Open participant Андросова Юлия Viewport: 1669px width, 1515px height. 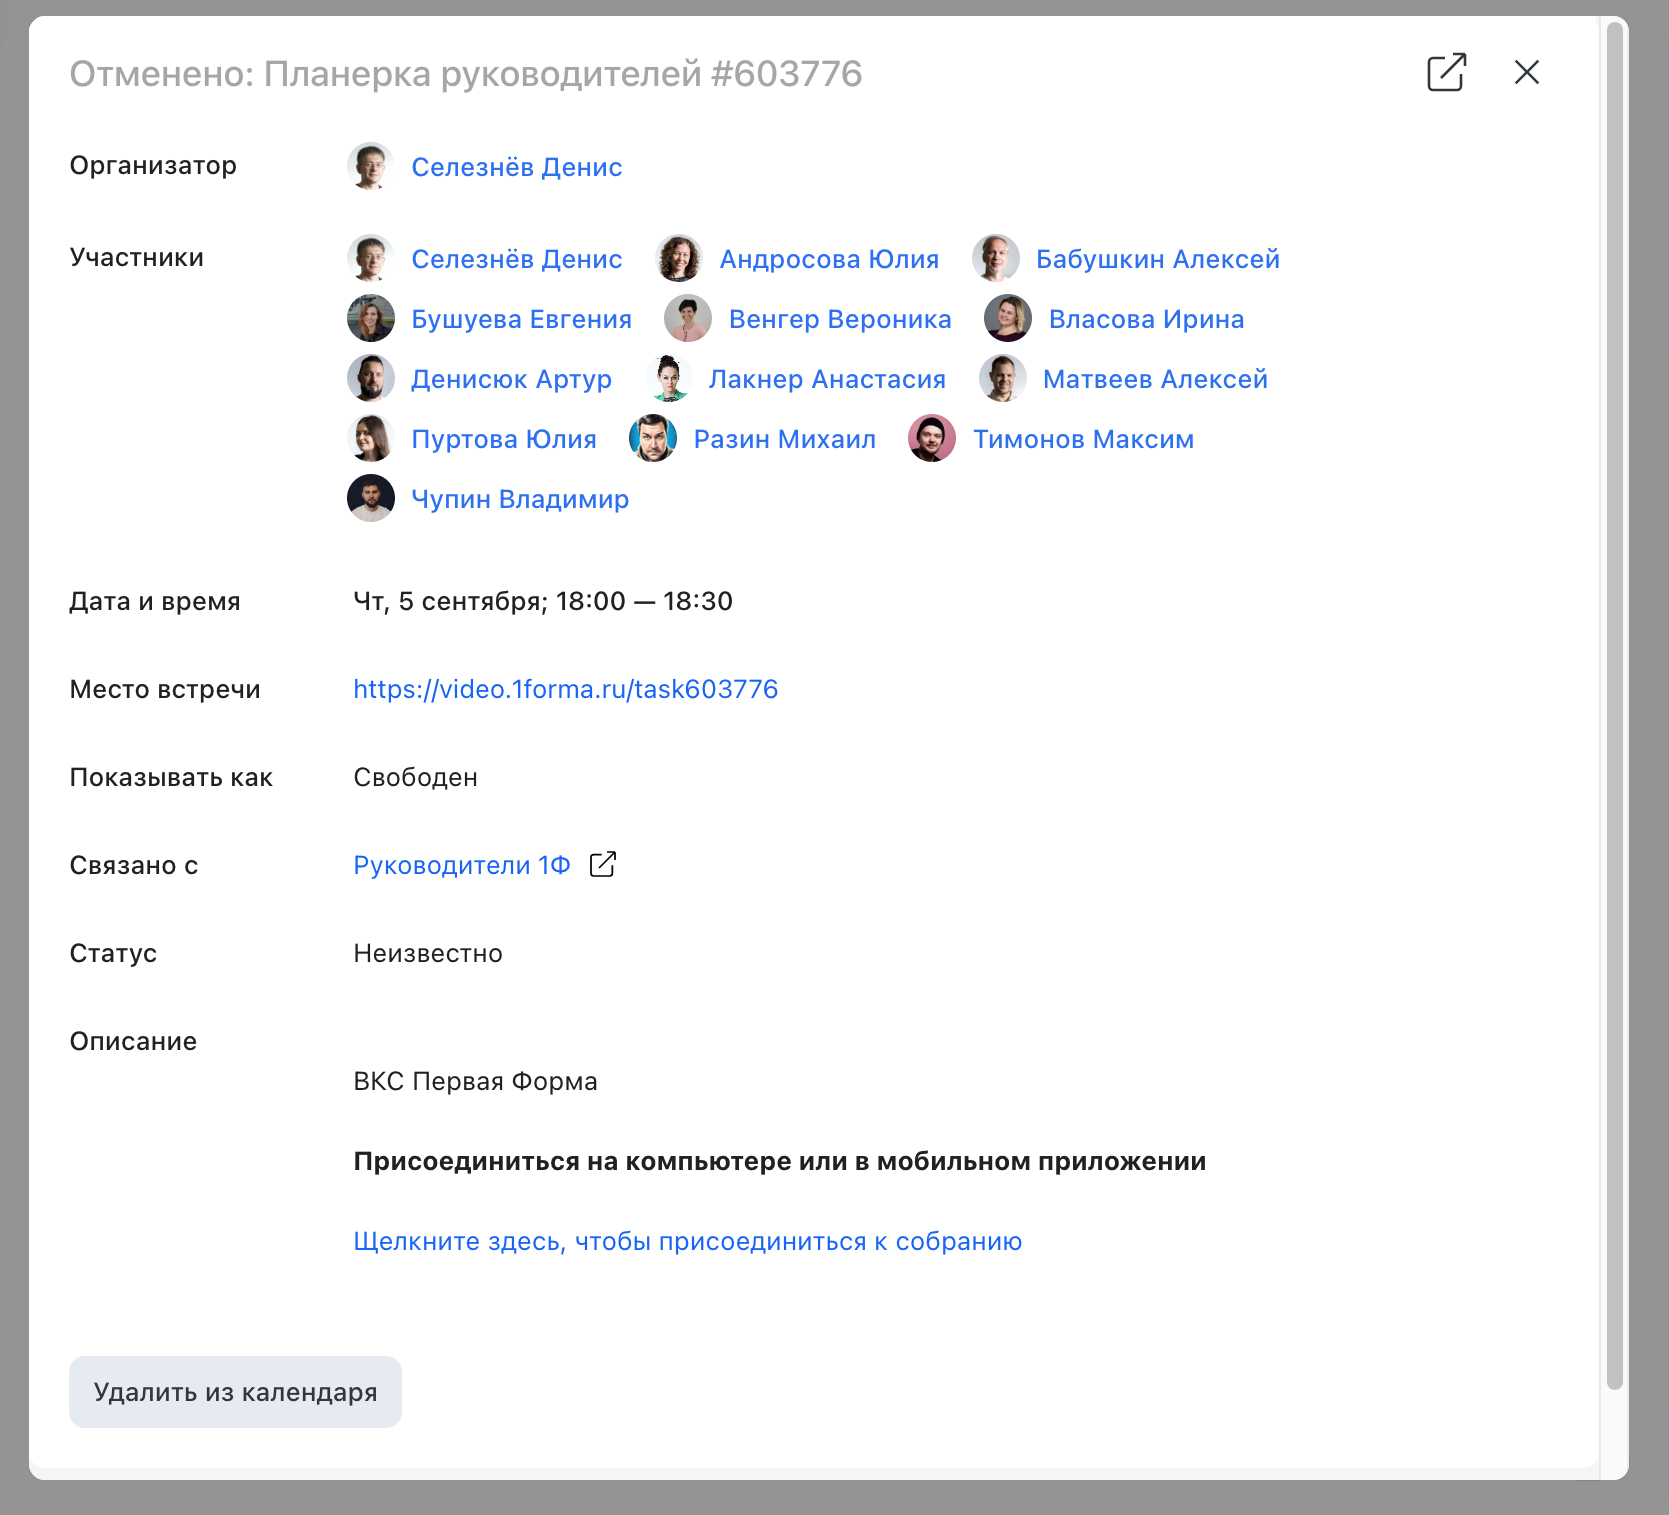coord(829,259)
